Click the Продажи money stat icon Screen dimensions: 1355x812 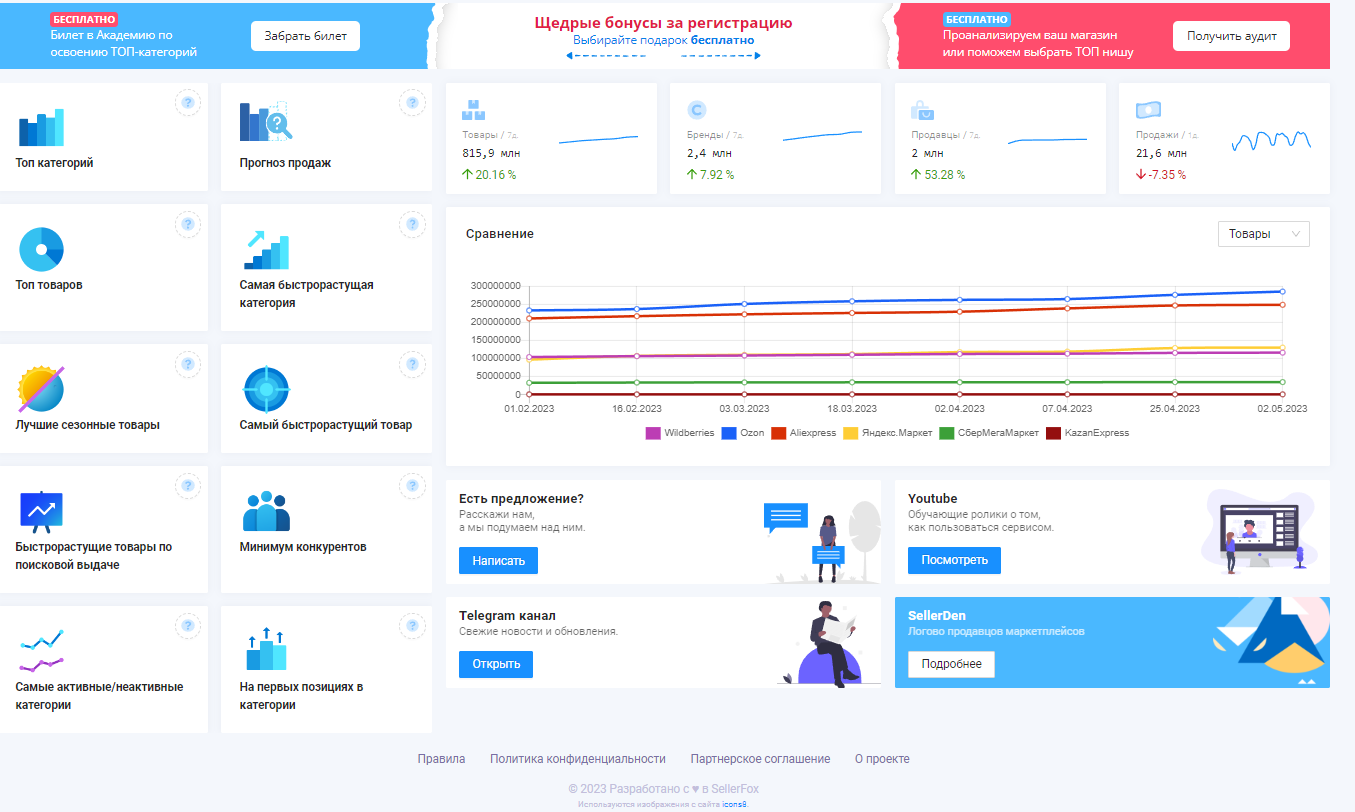coord(1147,110)
